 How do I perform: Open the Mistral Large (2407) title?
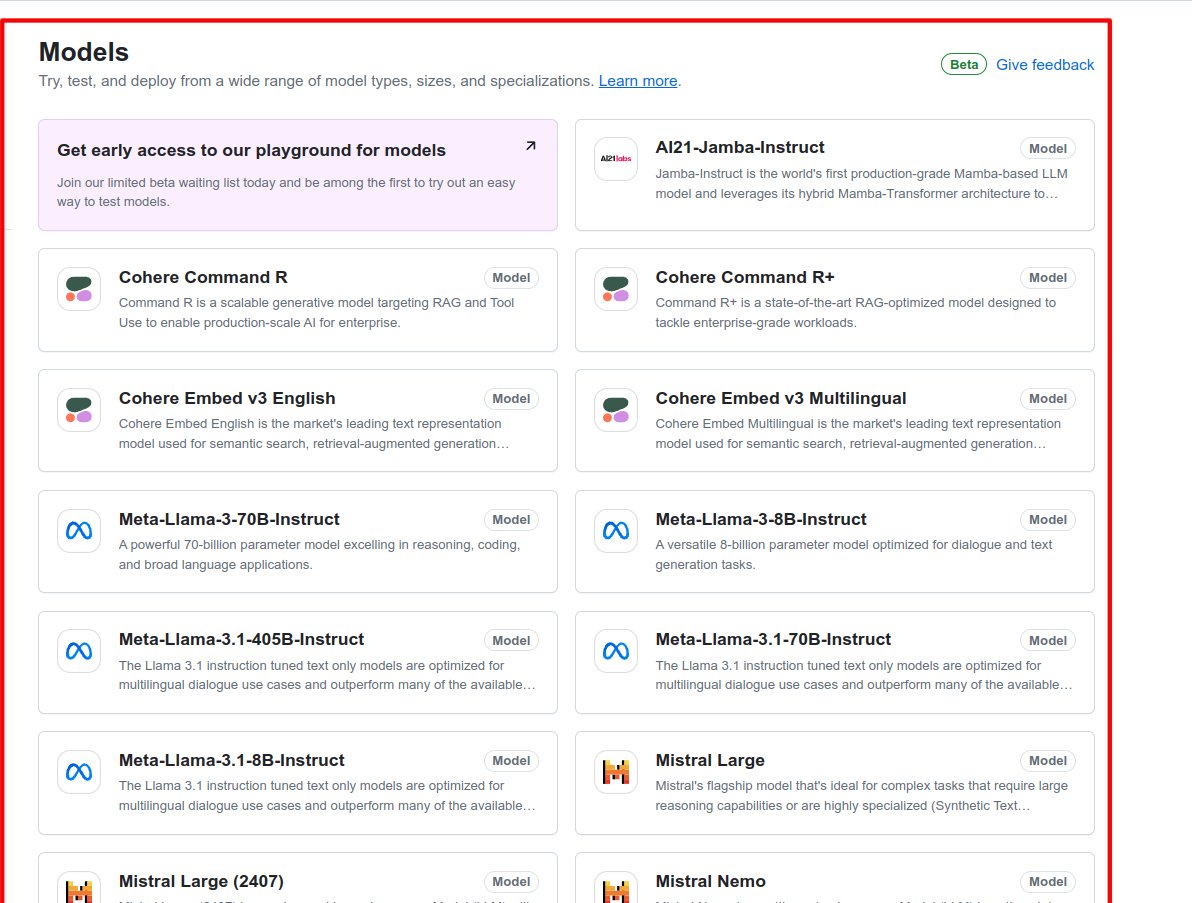click(201, 881)
